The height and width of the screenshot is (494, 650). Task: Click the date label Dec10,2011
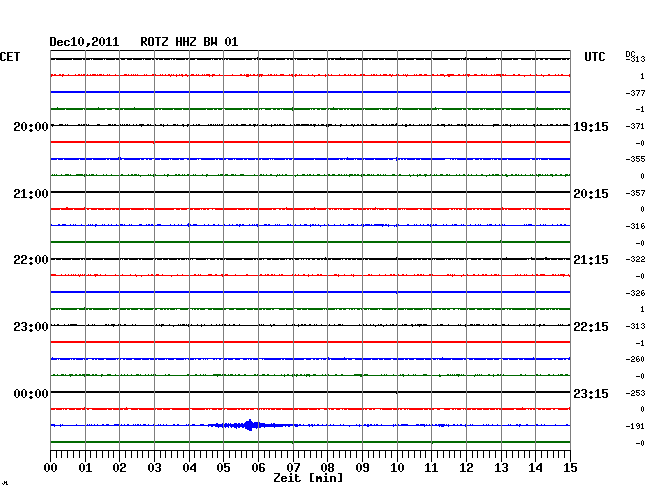(84, 42)
